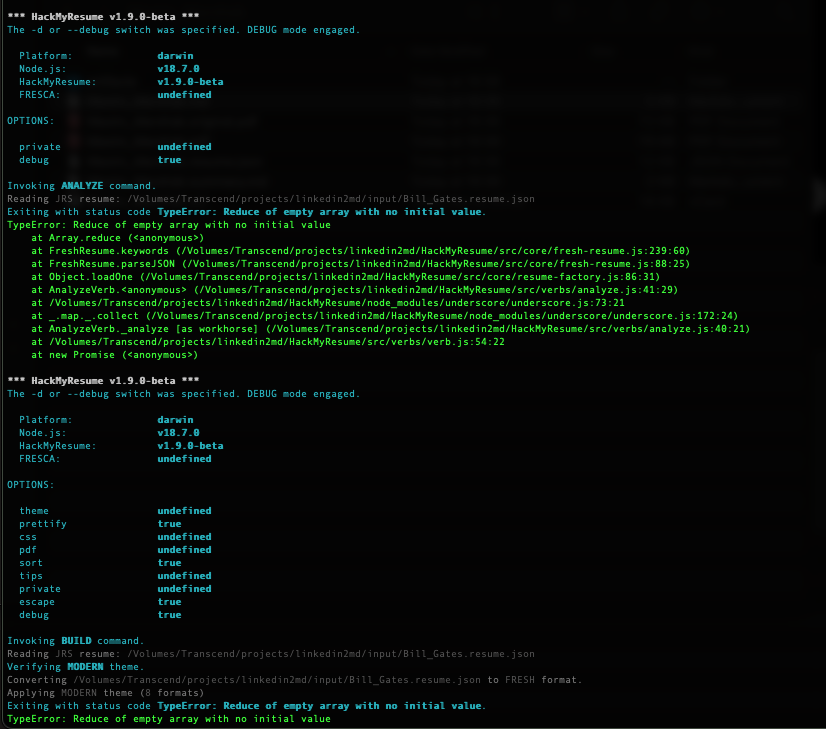Click the underscore.js:73:21 stack line
This screenshot has height=729, width=826.
tap(328, 303)
